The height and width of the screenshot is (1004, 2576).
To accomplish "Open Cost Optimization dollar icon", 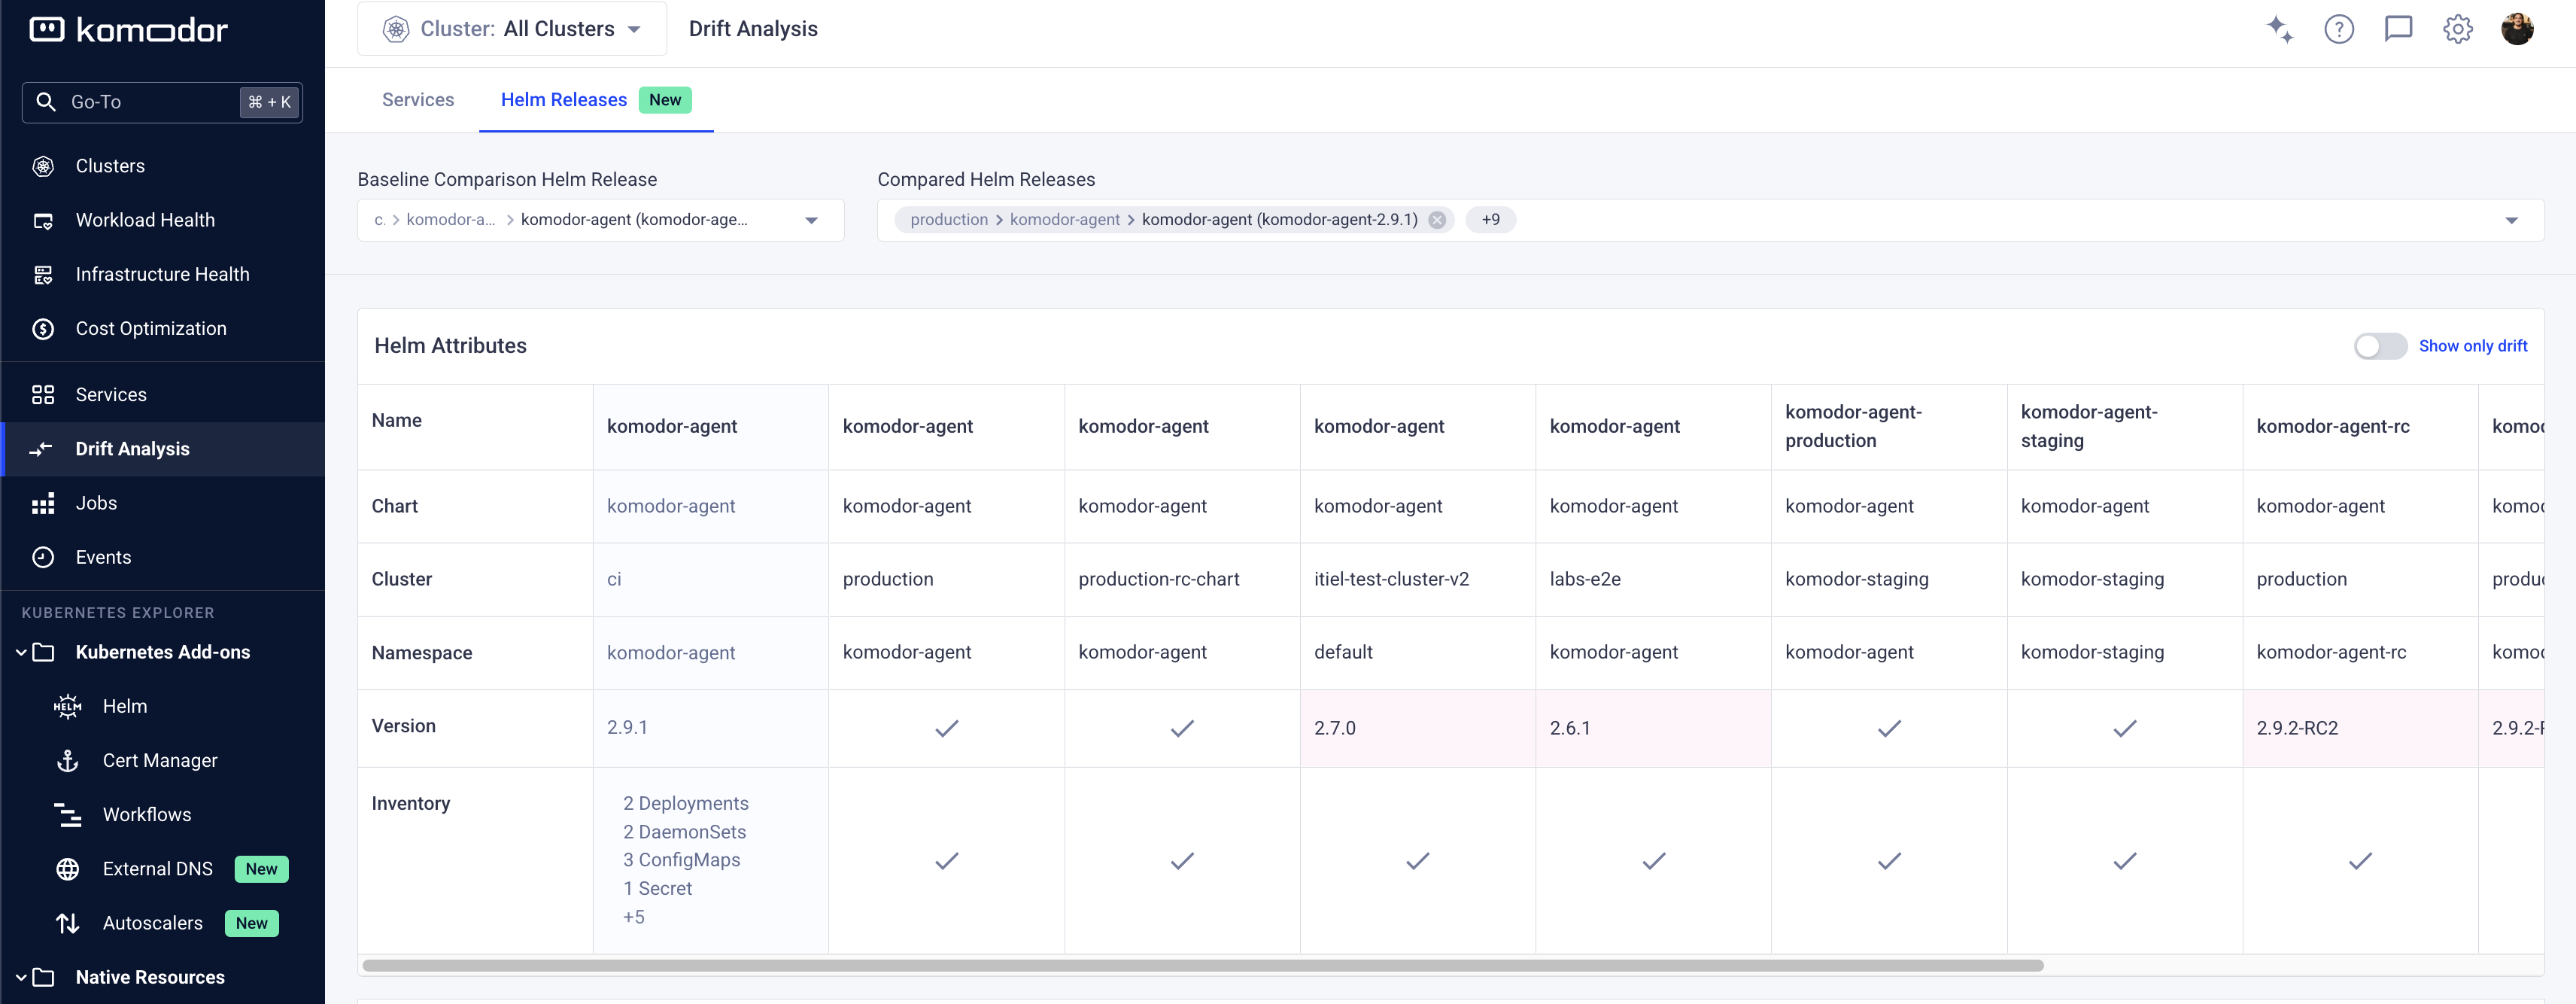I will [43, 329].
